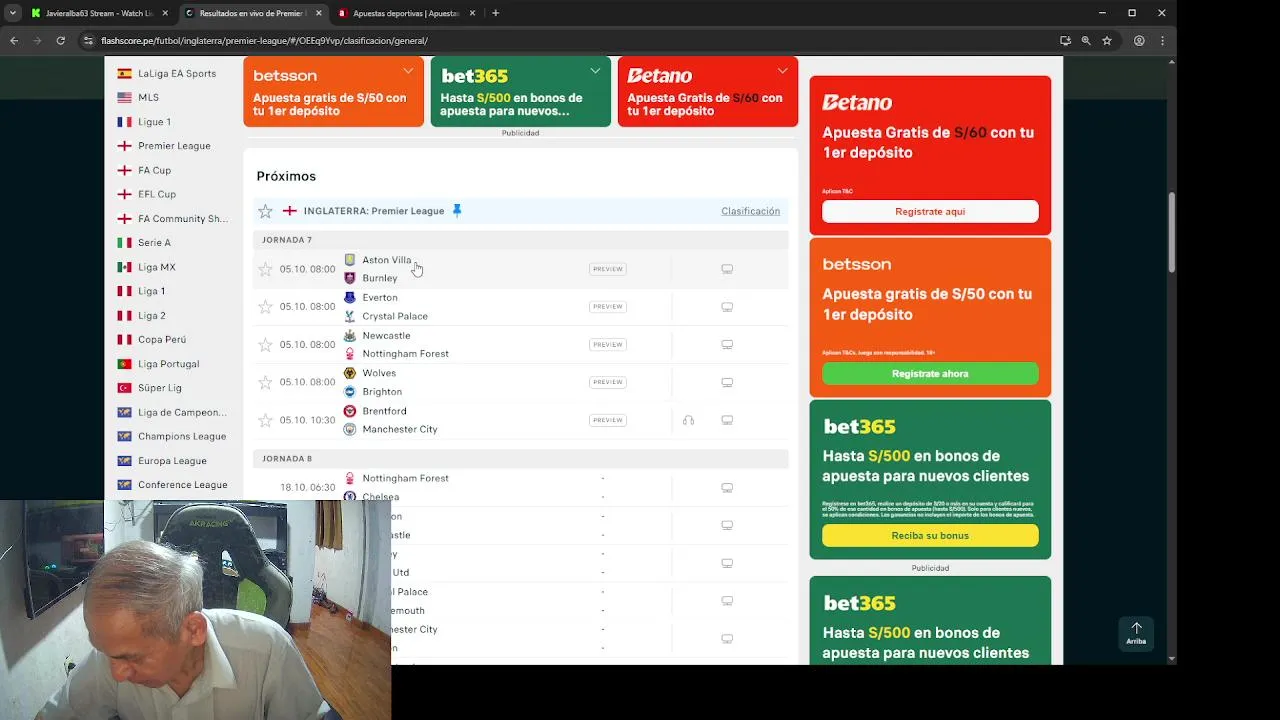
Task: Favorite the Everton vs Crystal Palace match star
Action: click(265, 307)
